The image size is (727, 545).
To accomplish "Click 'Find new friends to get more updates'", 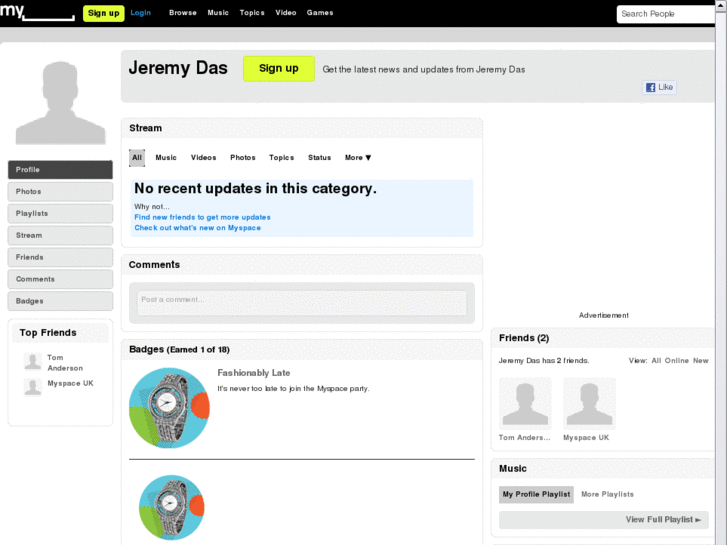I will pos(202,217).
